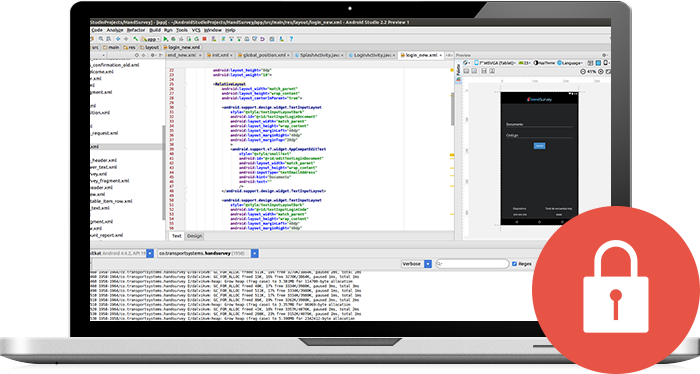
Task: Click the green Run app button
Action: tap(166, 39)
